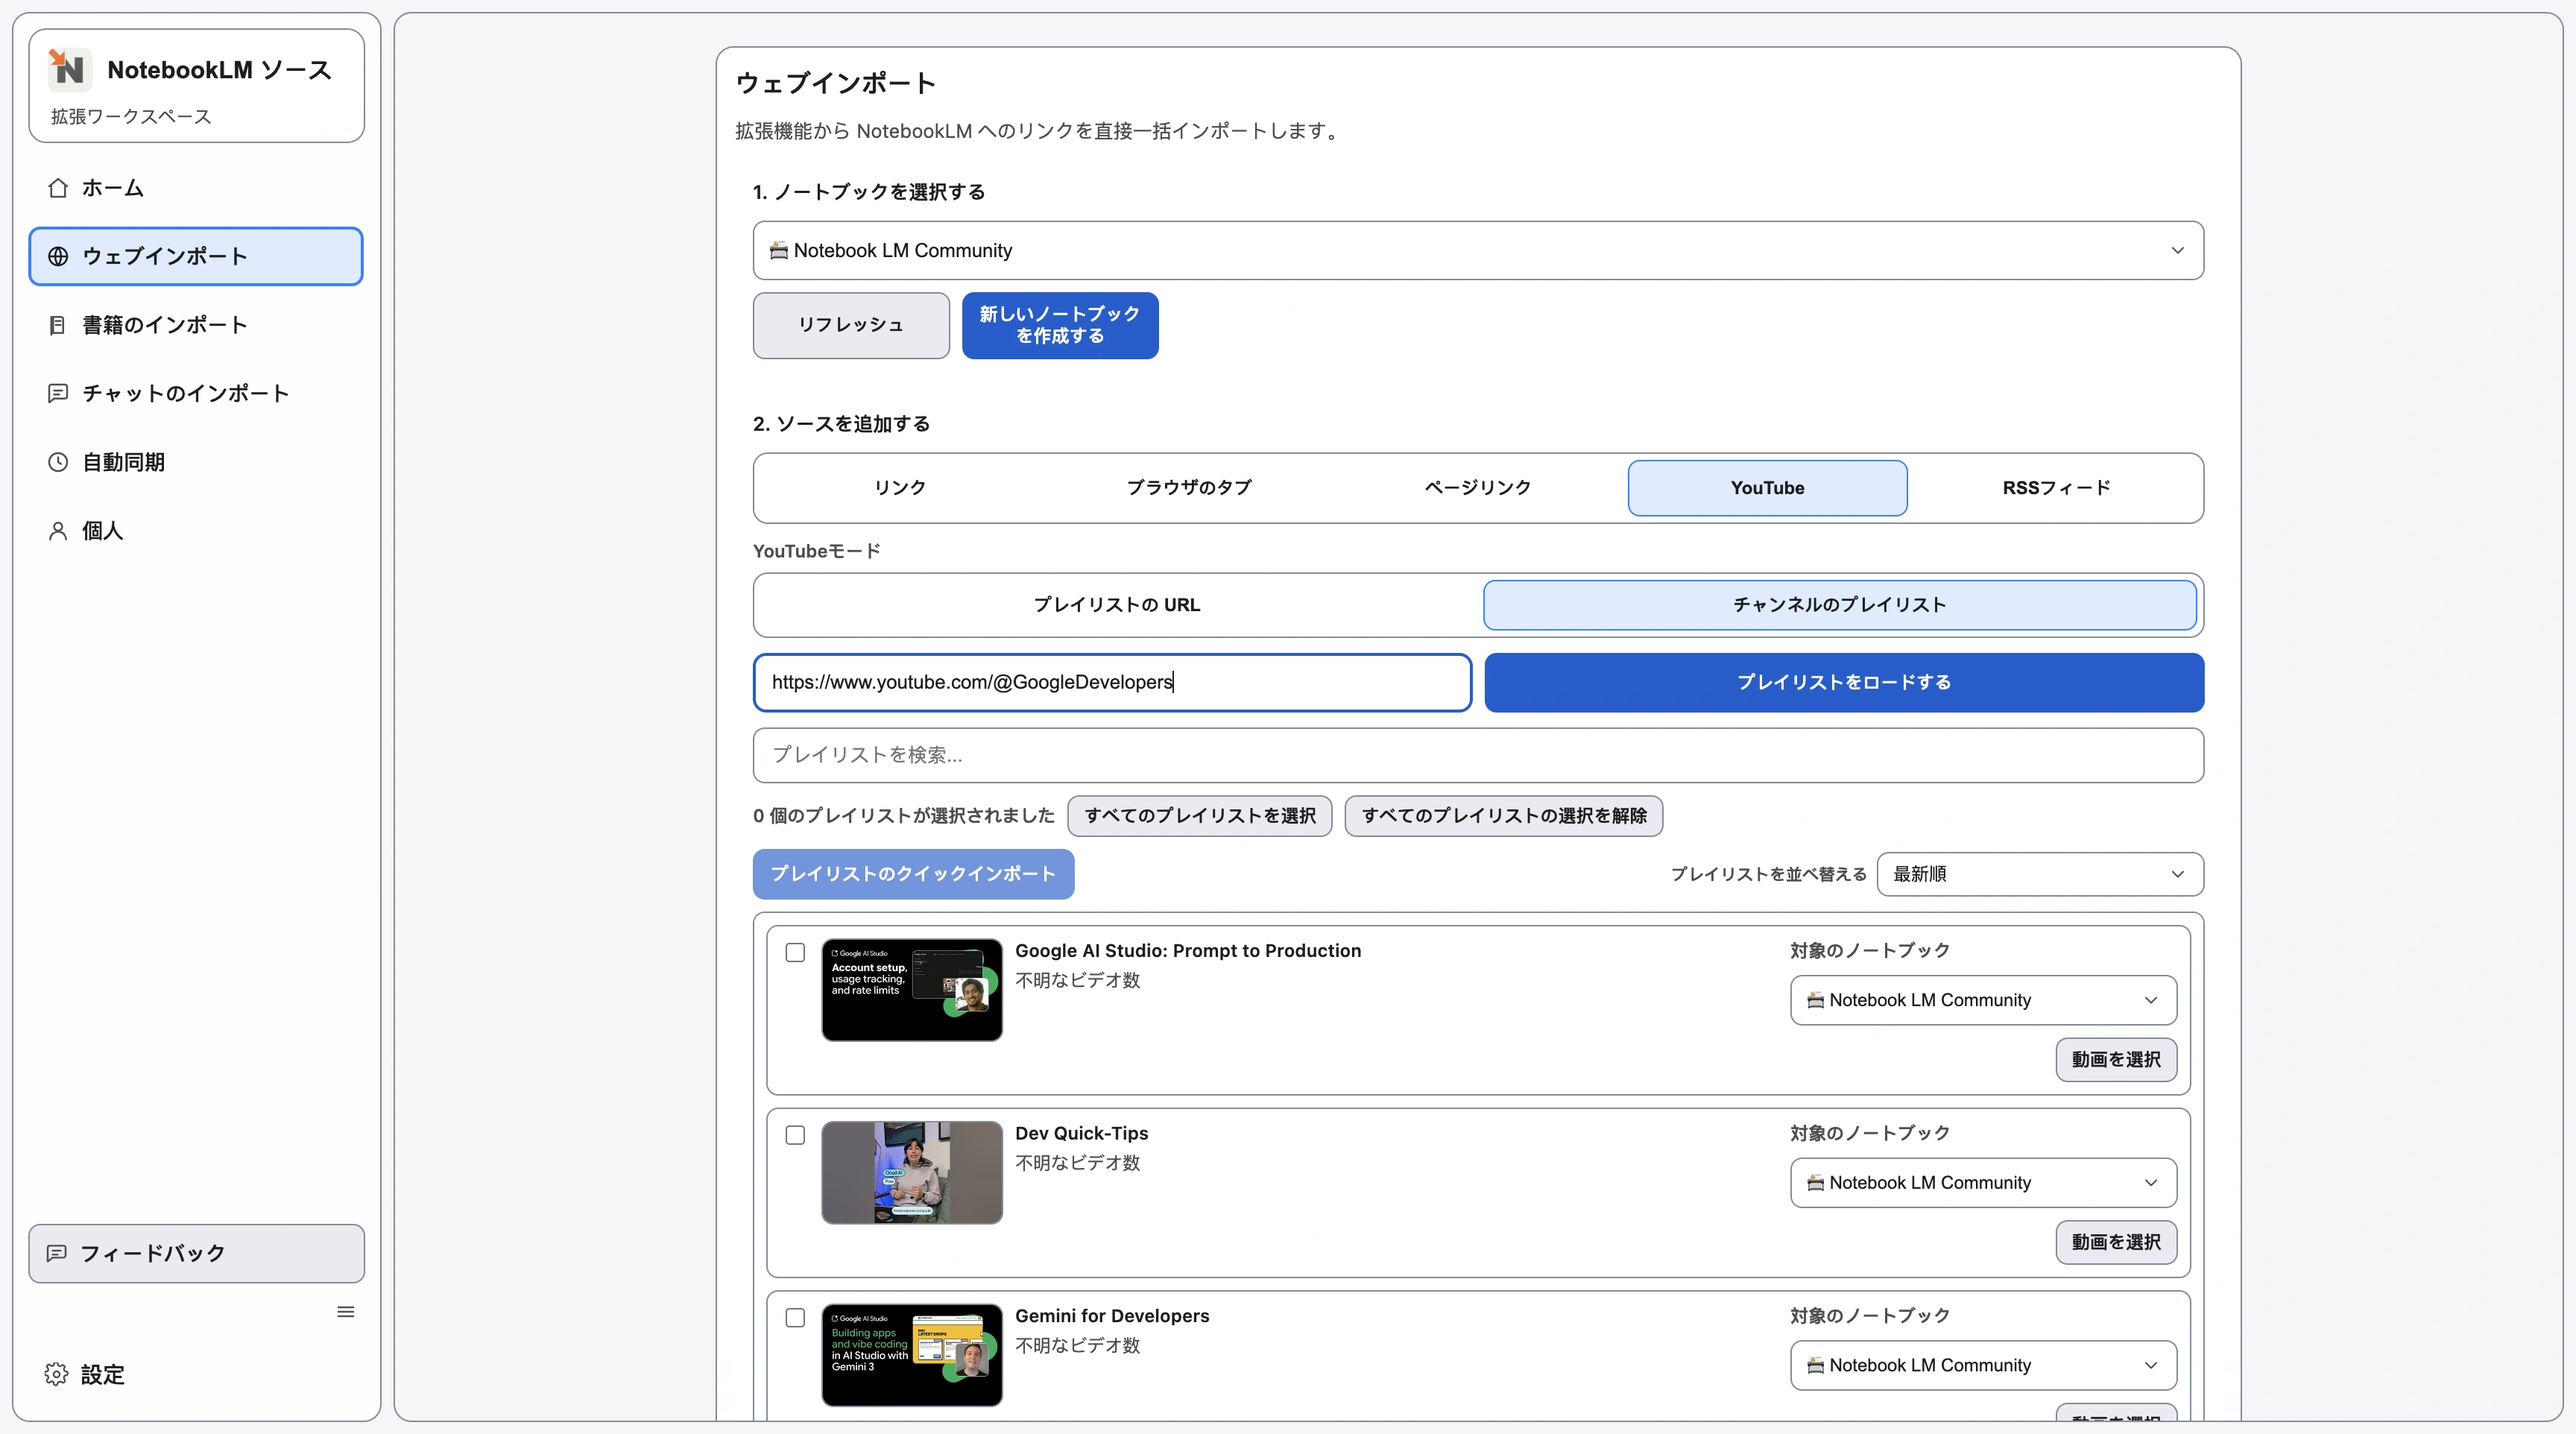Click プレイリストをロードする to load playlists
Viewport: 2576px width, 1434px height.
pyautogui.click(x=1843, y=682)
